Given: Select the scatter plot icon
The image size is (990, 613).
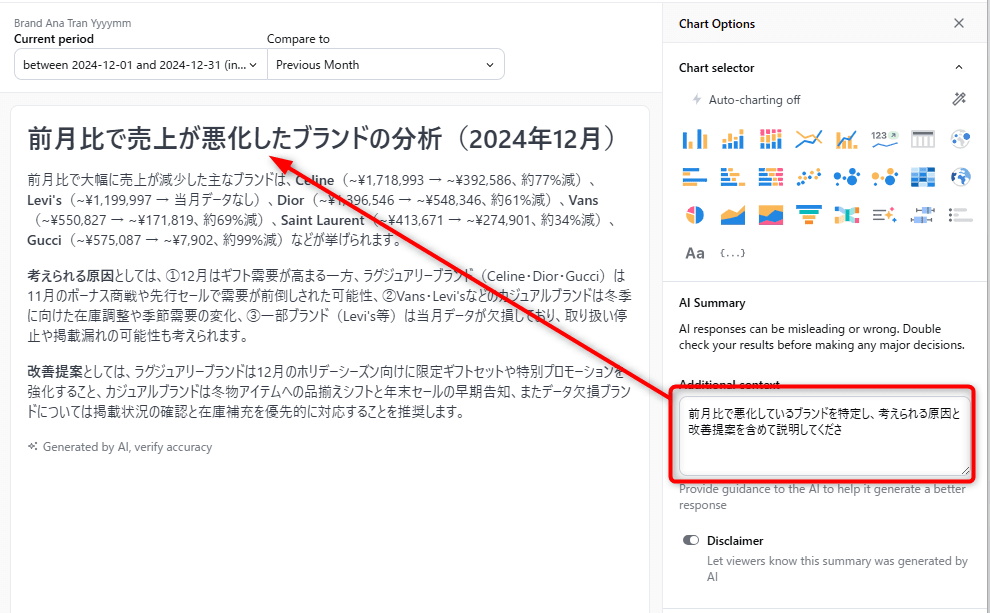Looking at the screenshot, I should click(808, 177).
